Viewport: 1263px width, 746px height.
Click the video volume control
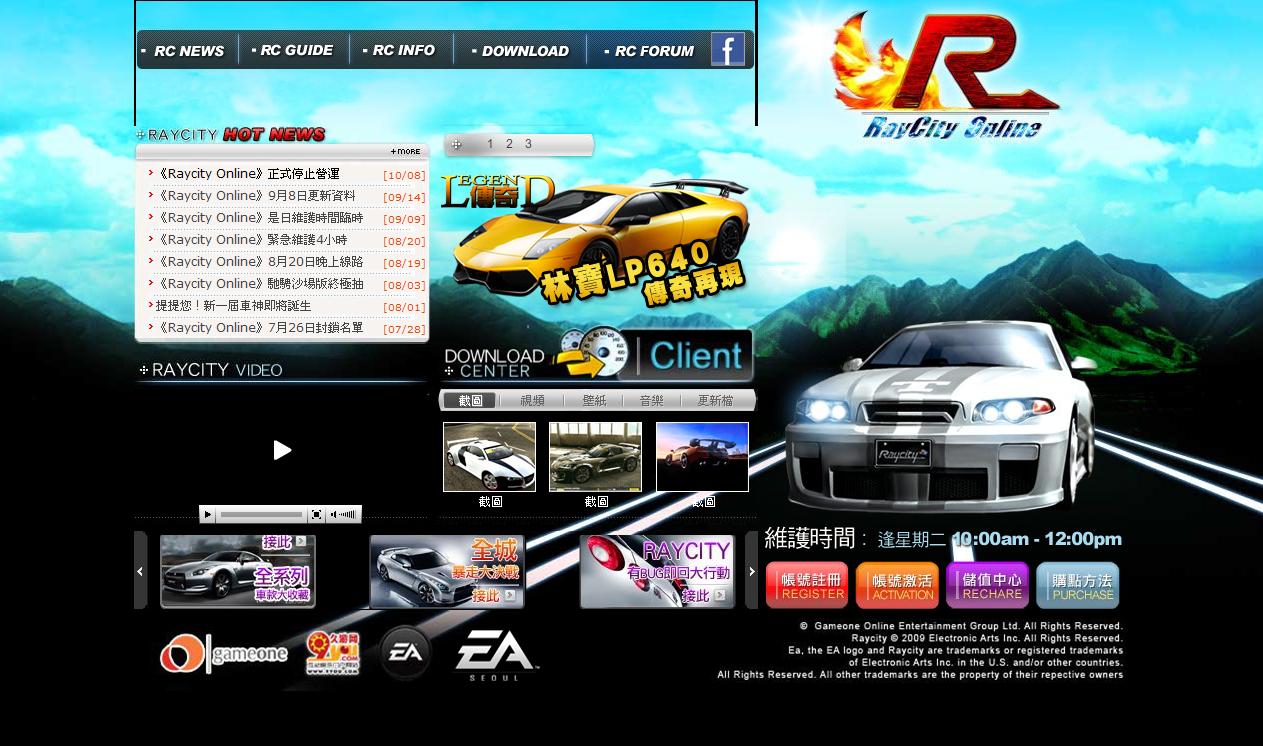(x=343, y=514)
